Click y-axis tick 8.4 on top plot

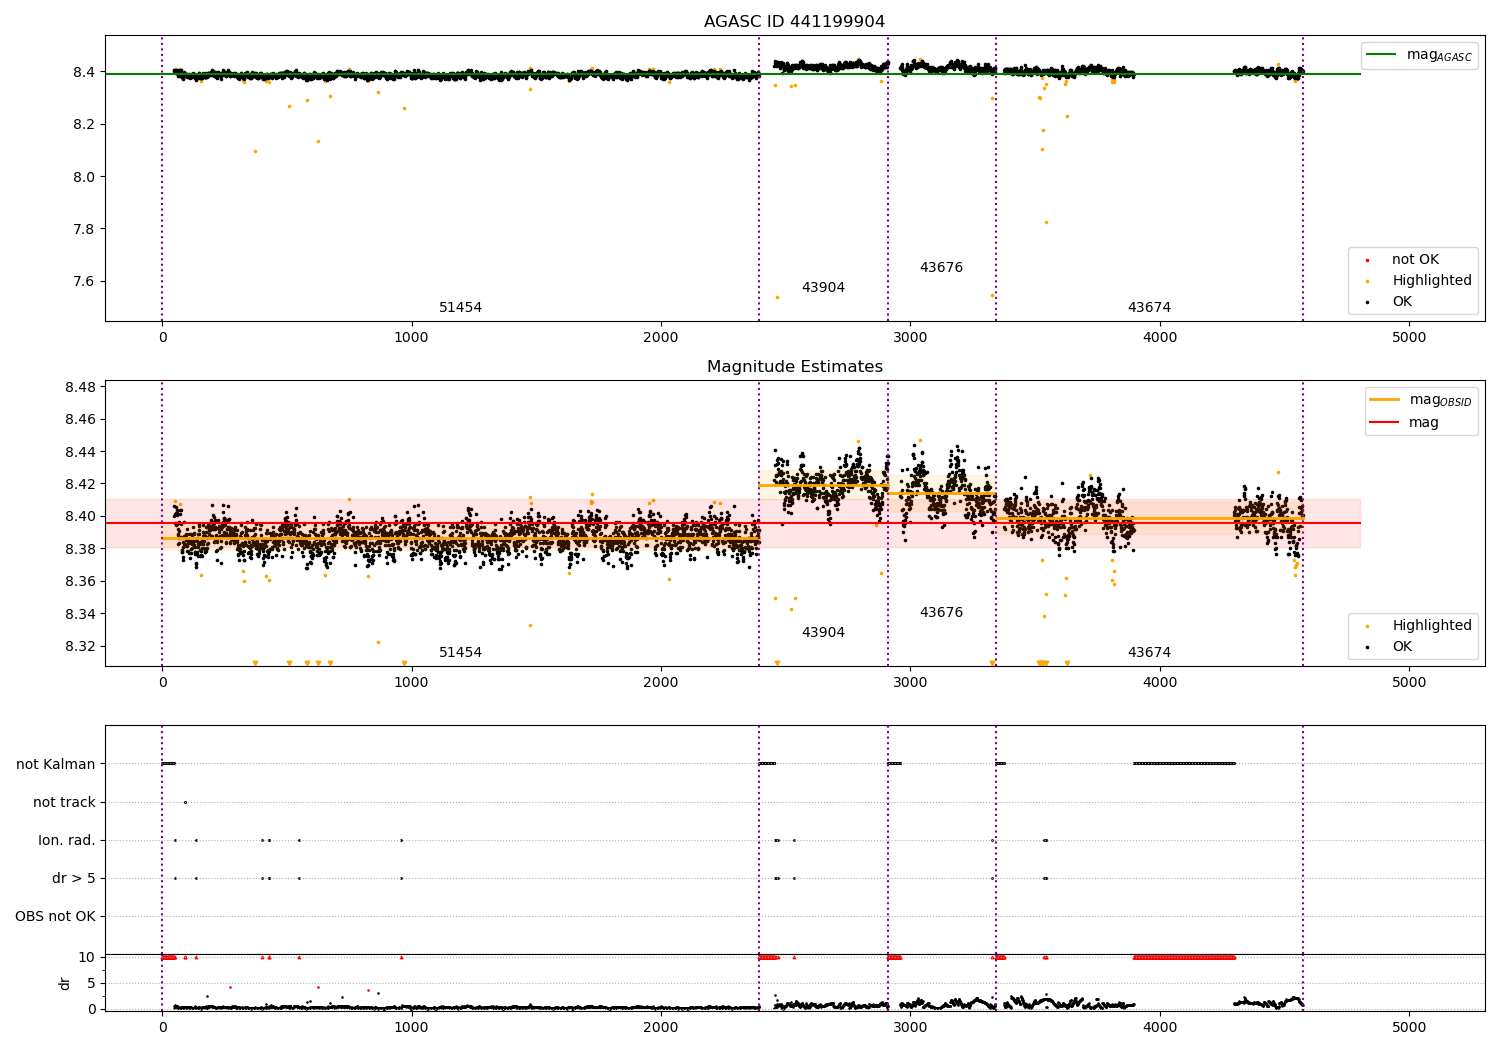[83, 72]
